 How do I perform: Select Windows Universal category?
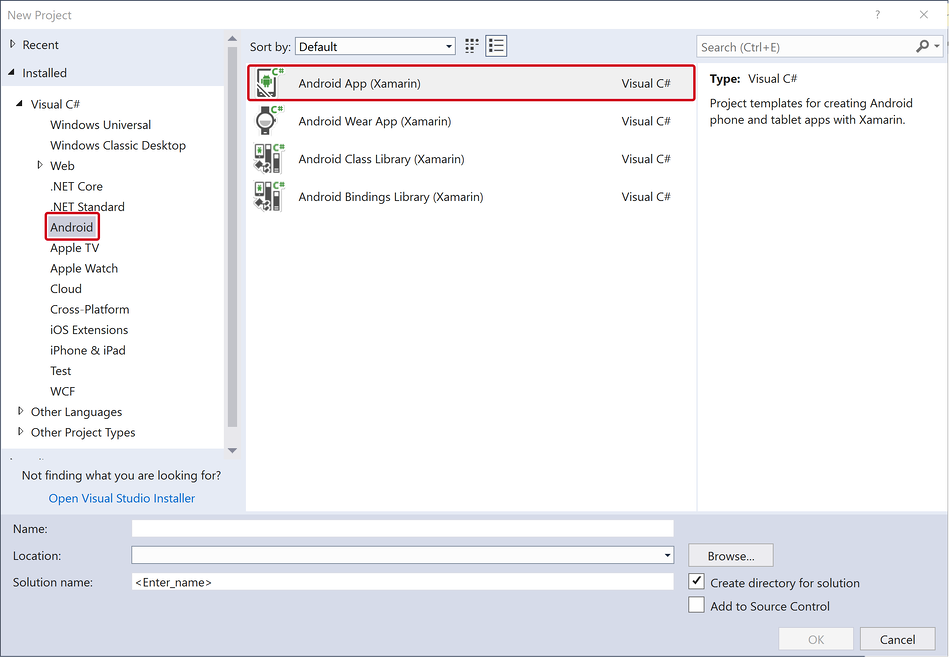coord(101,125)
